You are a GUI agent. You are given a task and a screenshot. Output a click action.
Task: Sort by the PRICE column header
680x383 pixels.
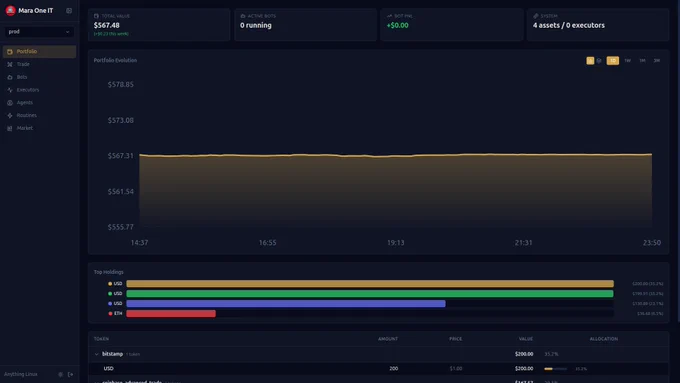pyautogui.click(x=455, y=339)
